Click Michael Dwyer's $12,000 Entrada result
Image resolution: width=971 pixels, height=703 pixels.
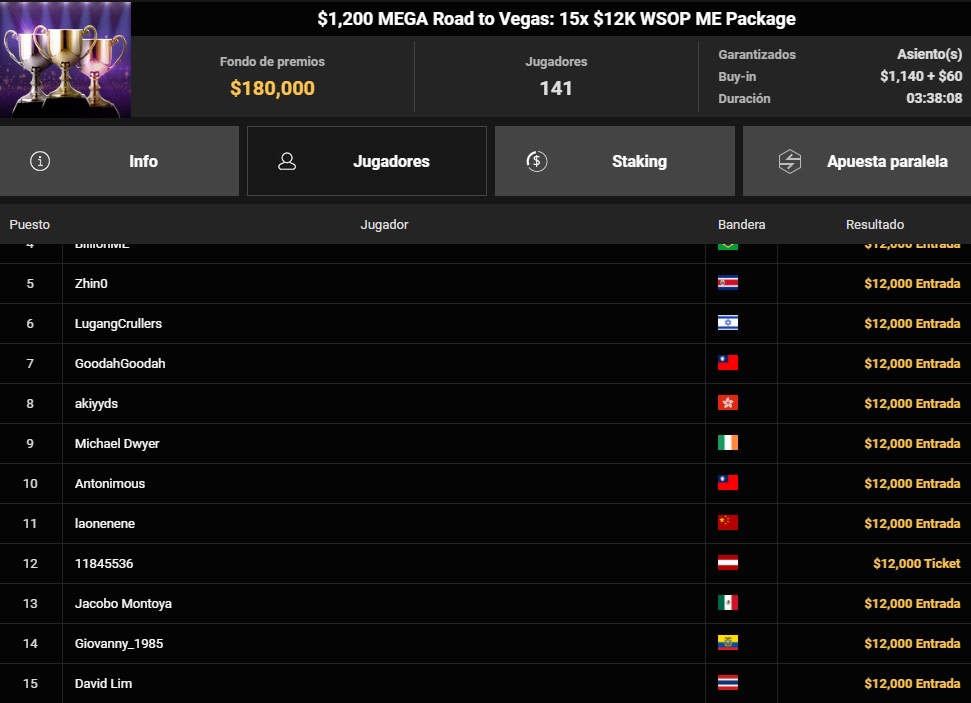pyautogui.click(x=912, y=443)
